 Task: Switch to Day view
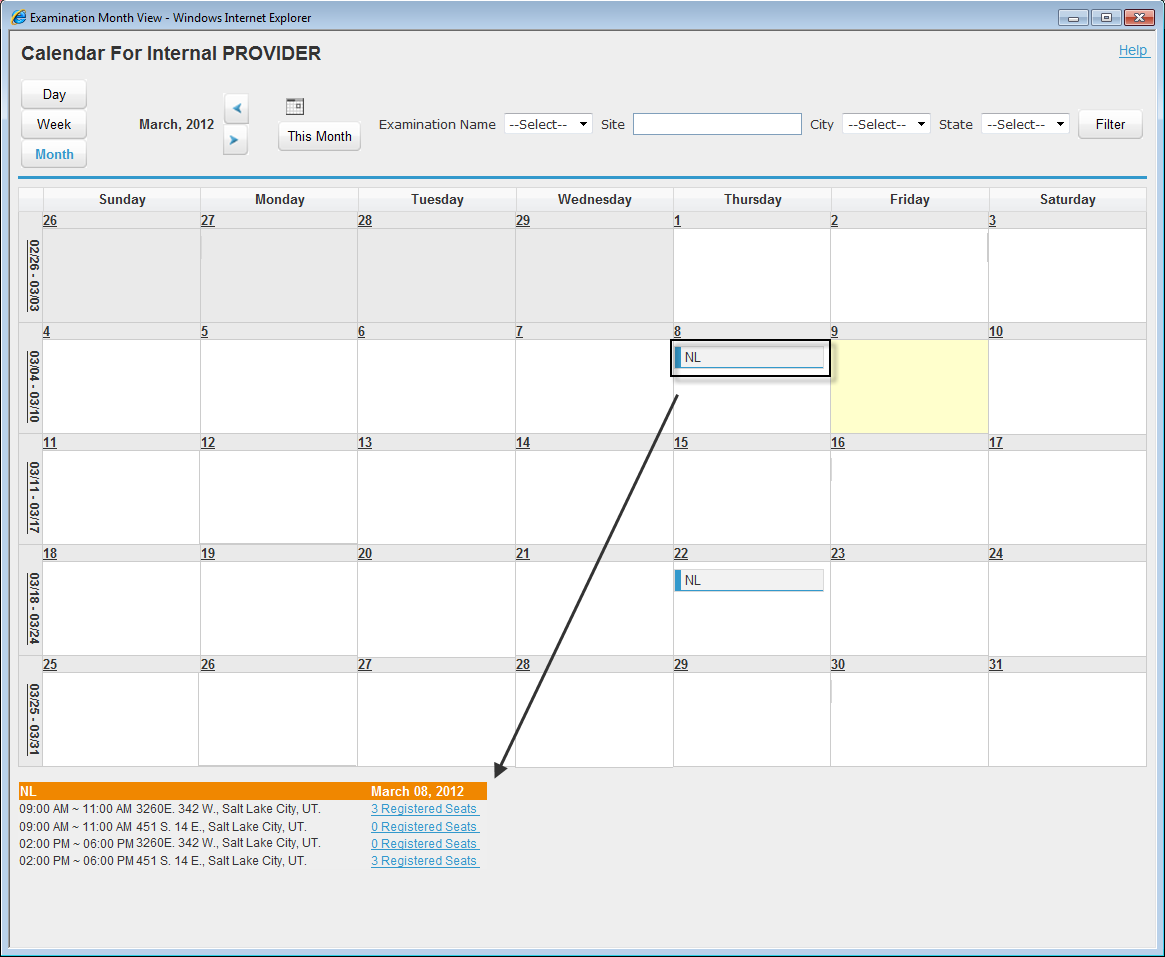point(54,94)
